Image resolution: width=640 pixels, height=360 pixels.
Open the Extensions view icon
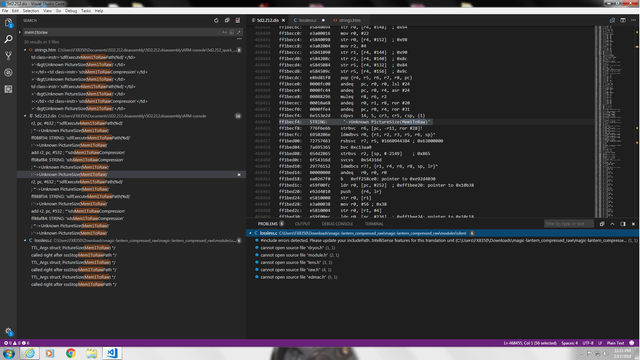[8, 89]
